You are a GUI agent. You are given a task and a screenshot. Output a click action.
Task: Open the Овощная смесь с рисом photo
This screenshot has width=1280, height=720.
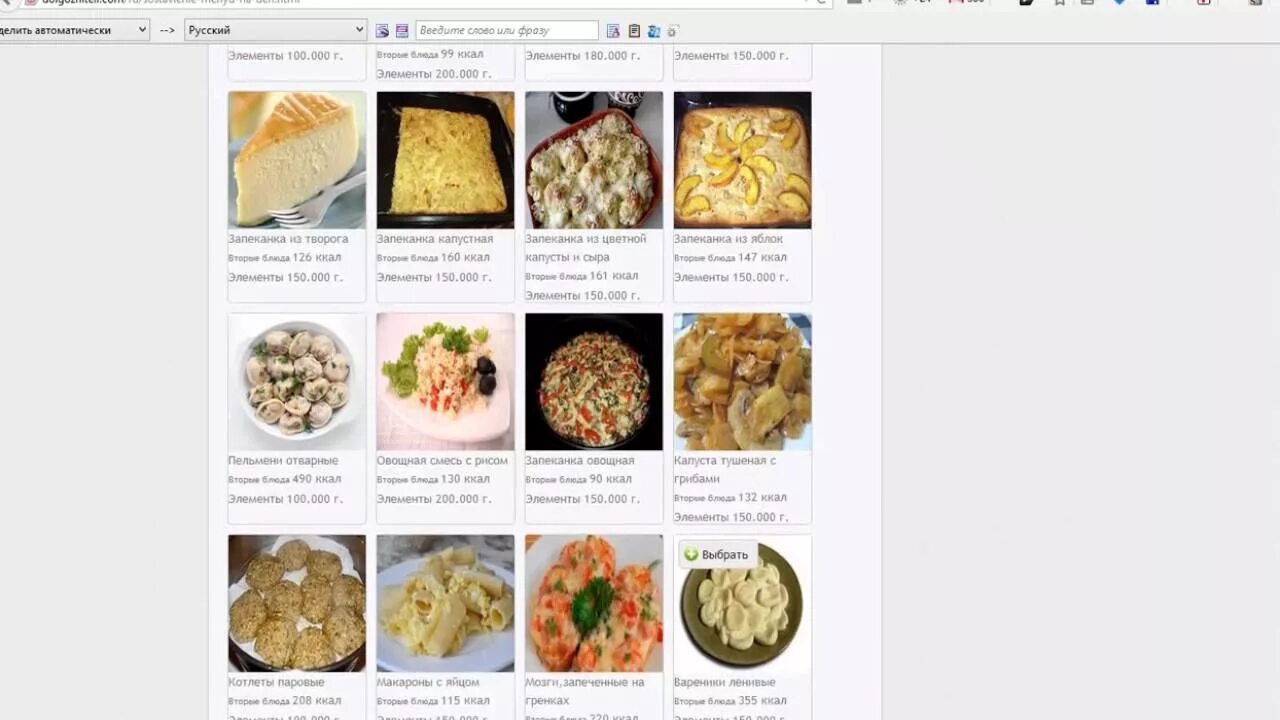pyautogui.click(x=445, y=382)
